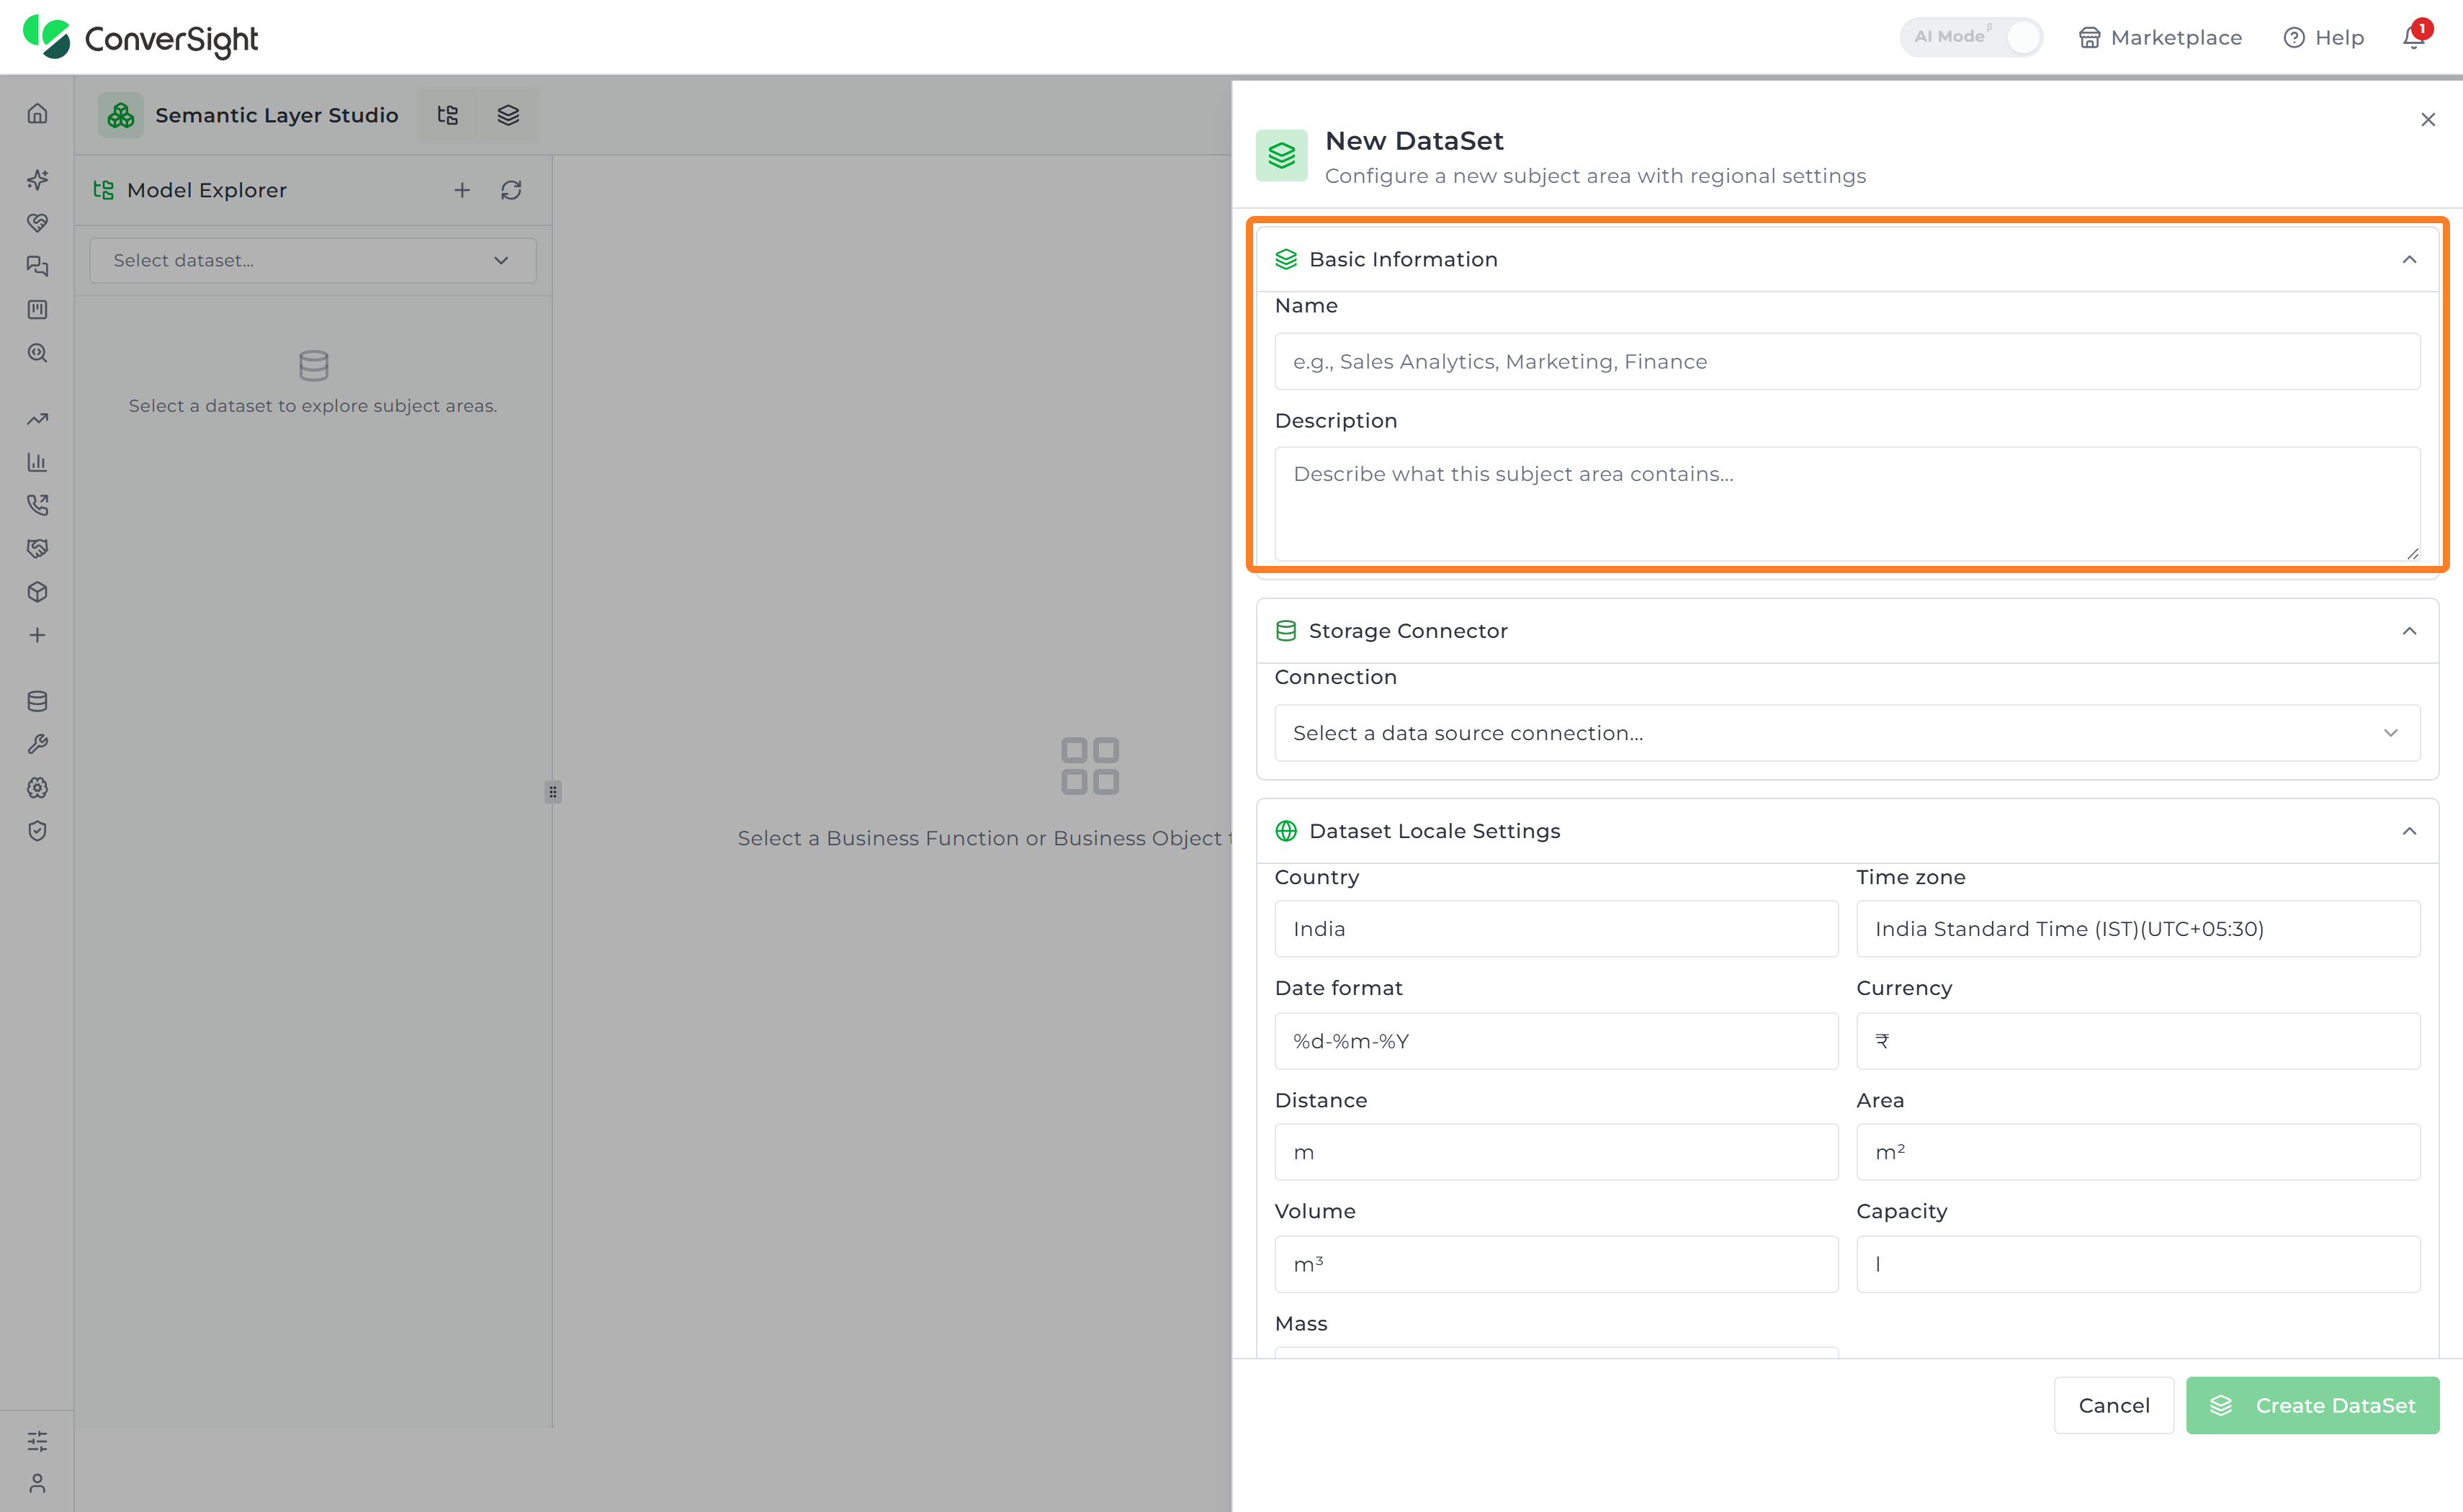Switch to the model tree view tab
This screenshot has width=2463, height=1512.
pos(448,115)
